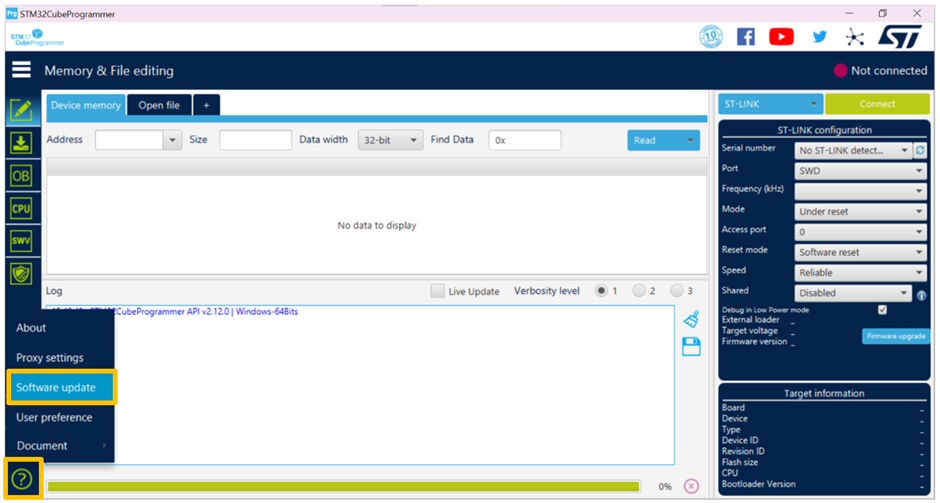Expand the Address dropdown arrow
The width and height of the screenshot is (940, 503).
173,140
